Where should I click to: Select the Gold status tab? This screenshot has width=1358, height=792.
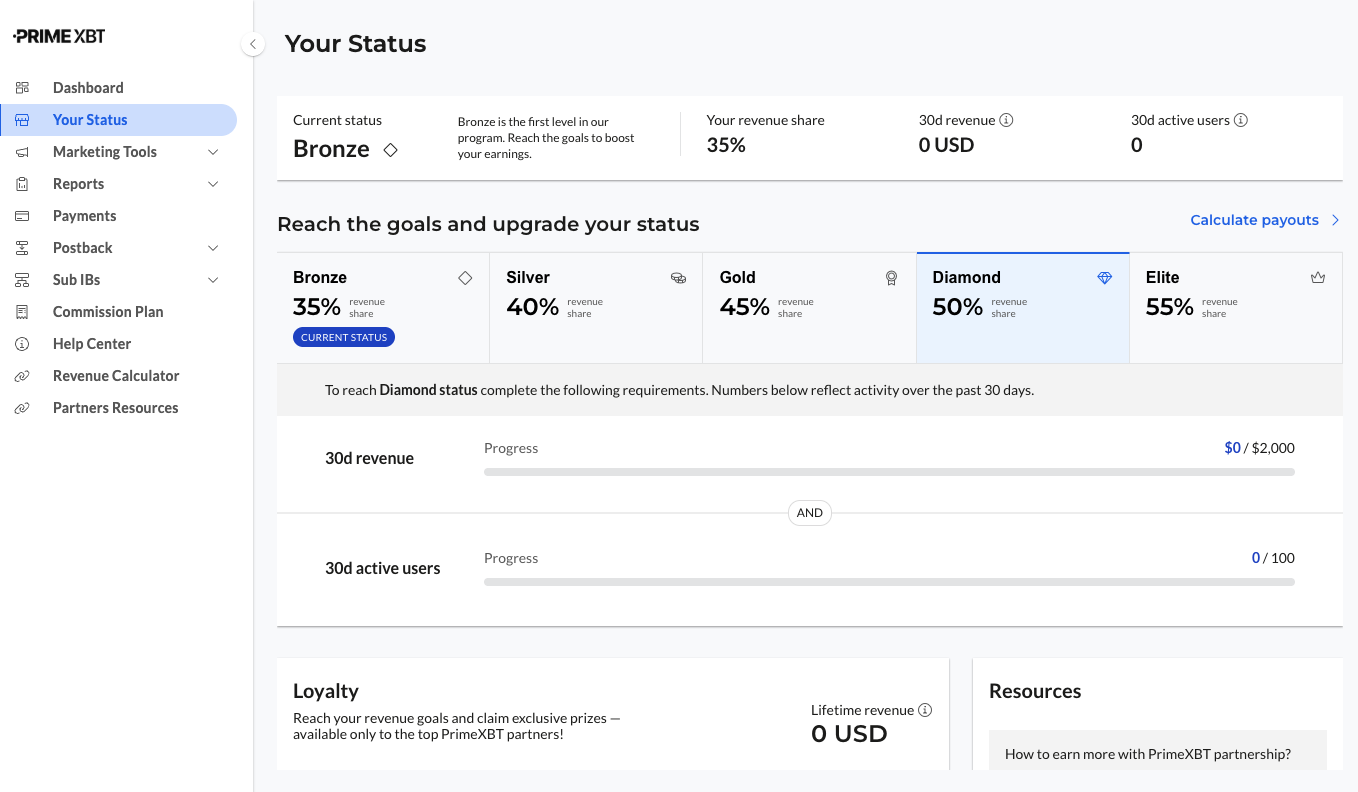(810, 307)
